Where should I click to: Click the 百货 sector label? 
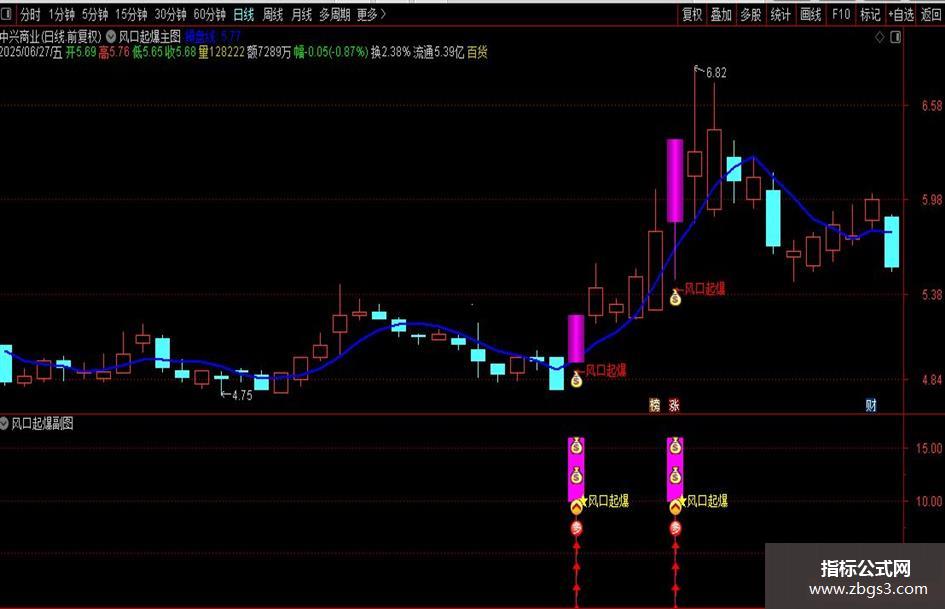point(477,52)
